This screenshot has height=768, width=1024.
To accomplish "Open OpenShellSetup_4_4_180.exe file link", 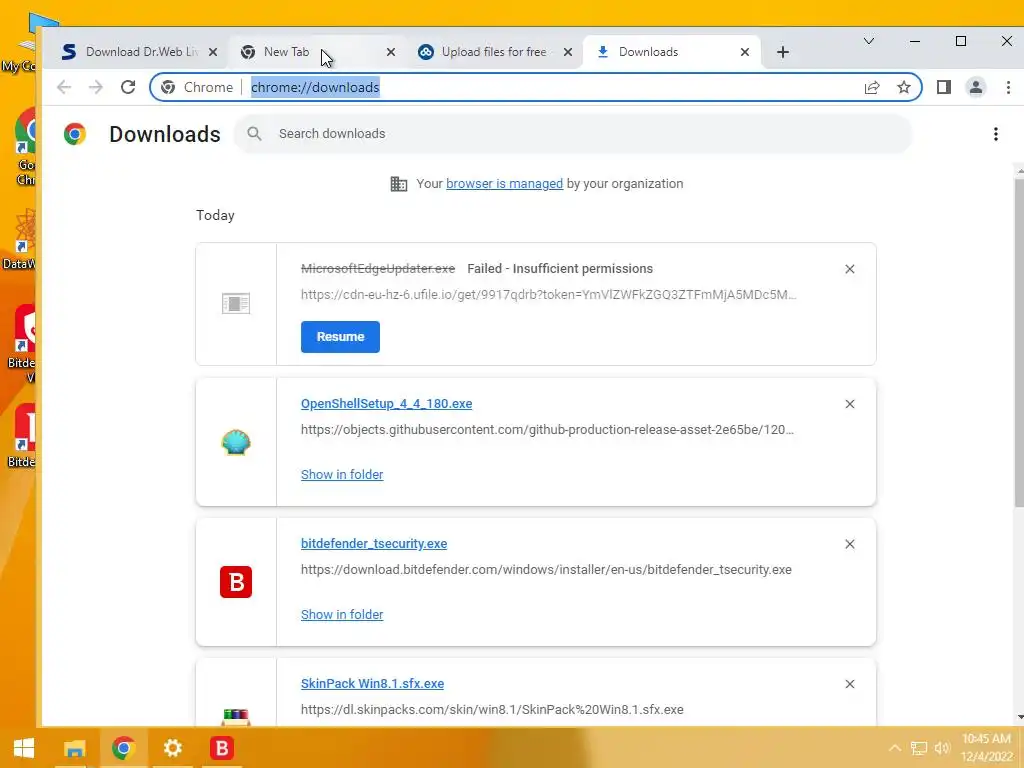I will pos(387,404).
